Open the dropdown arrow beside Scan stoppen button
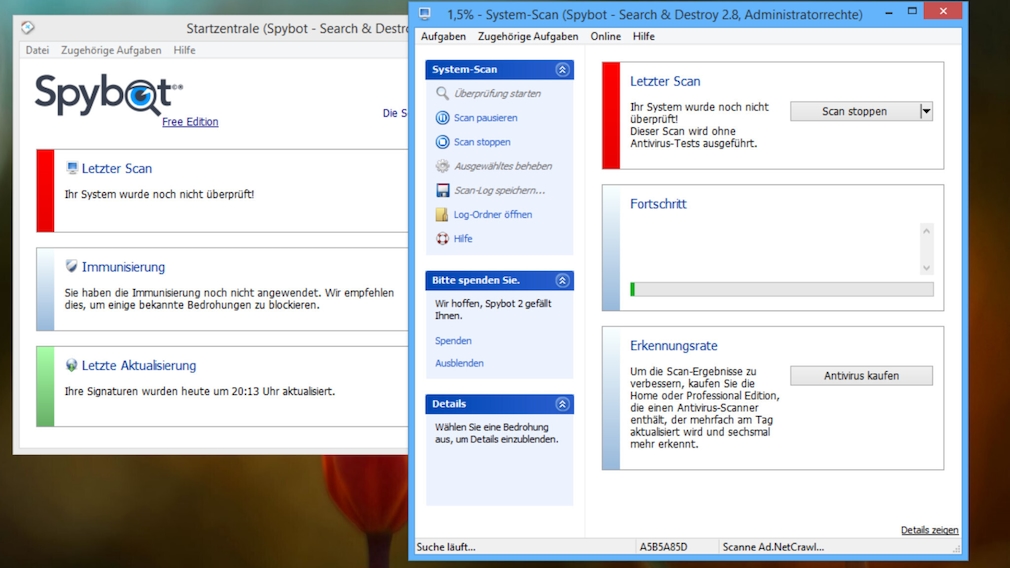This screenshot has height=568, width=1010. click(926, 111)
